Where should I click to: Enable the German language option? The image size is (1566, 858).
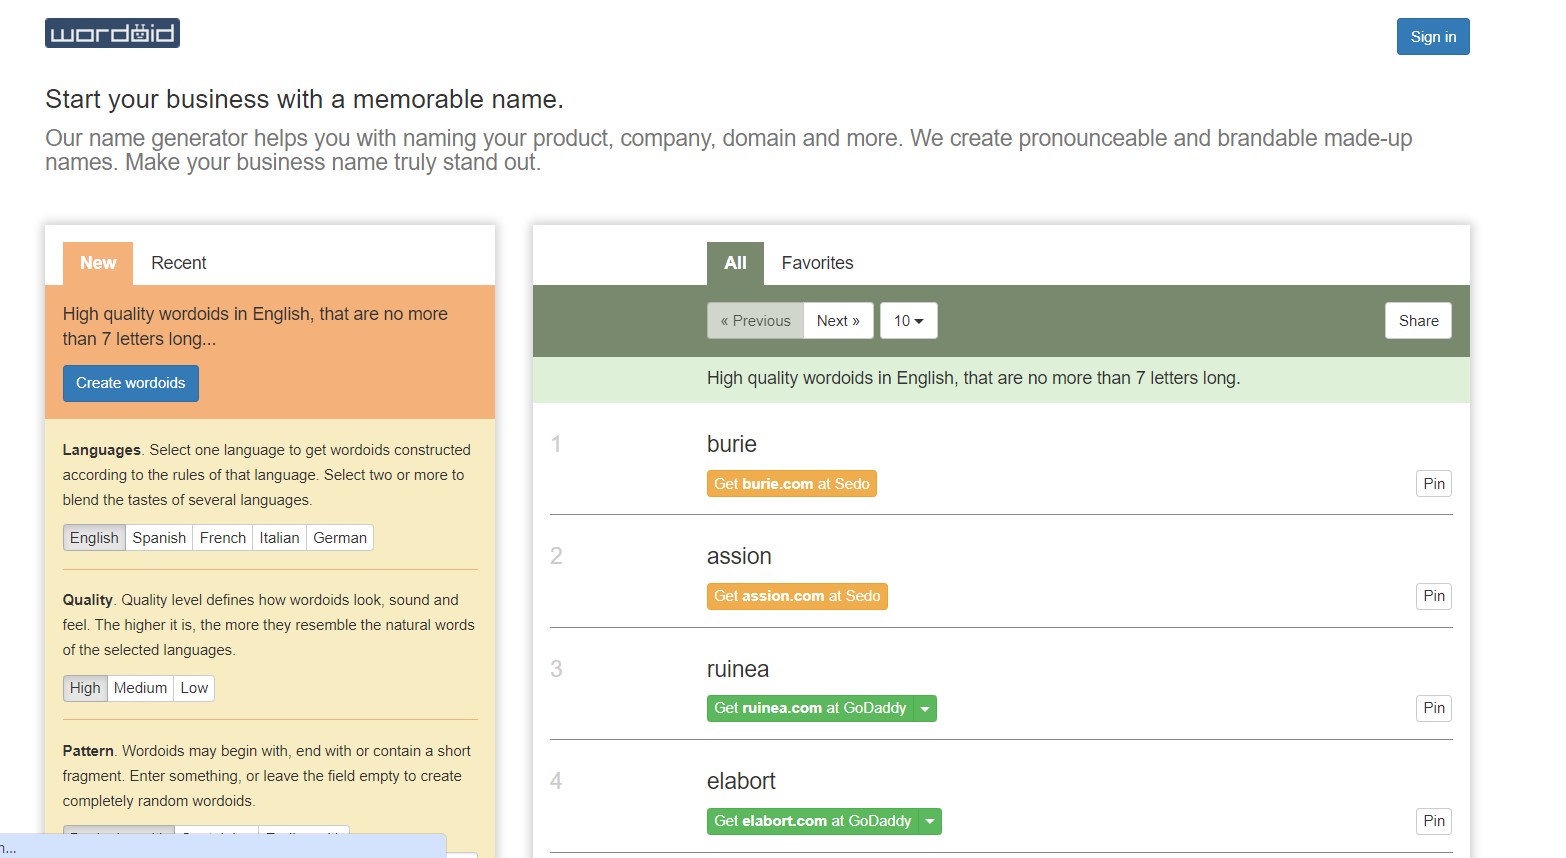[340, 538]
